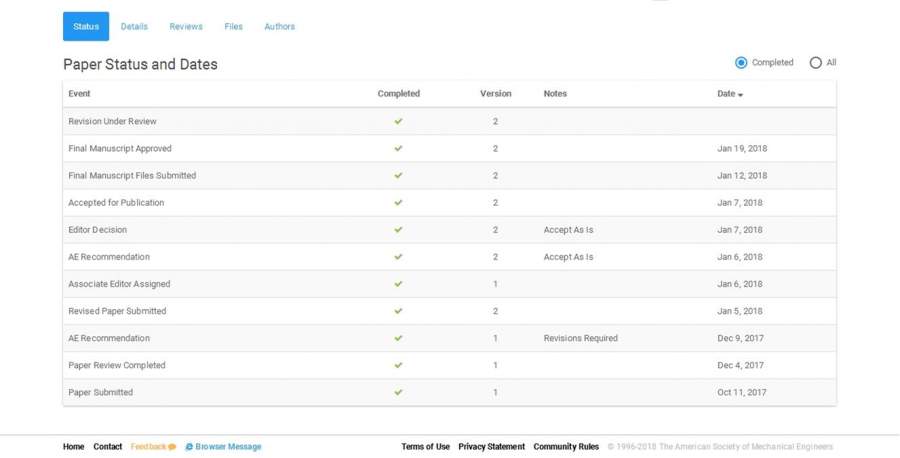Click the Revised Paper Submitted checkmark icon
This screenshot has width=900, height=458.
pos(398,311)
